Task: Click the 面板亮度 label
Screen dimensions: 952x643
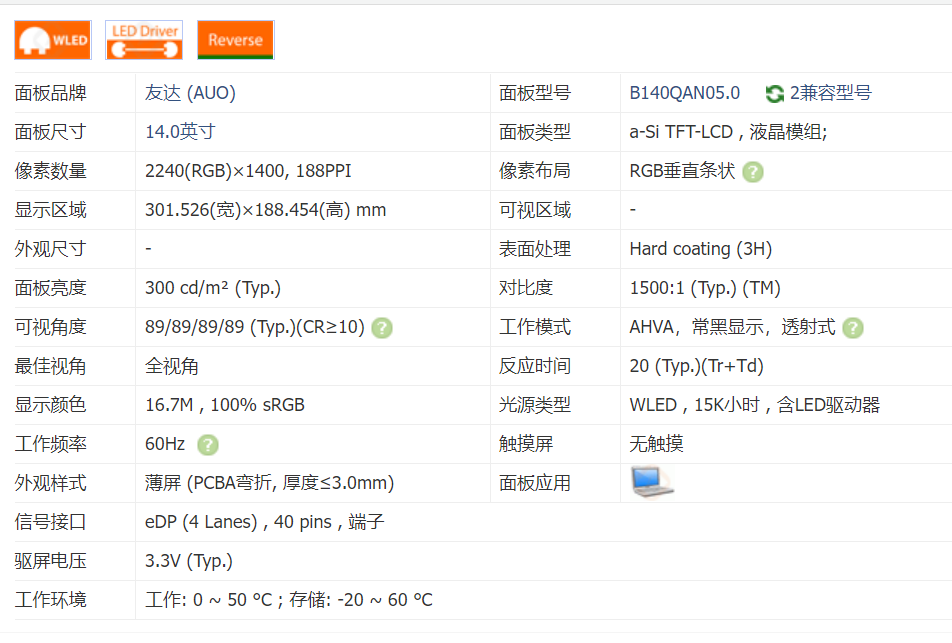Action: click(50, 288)
